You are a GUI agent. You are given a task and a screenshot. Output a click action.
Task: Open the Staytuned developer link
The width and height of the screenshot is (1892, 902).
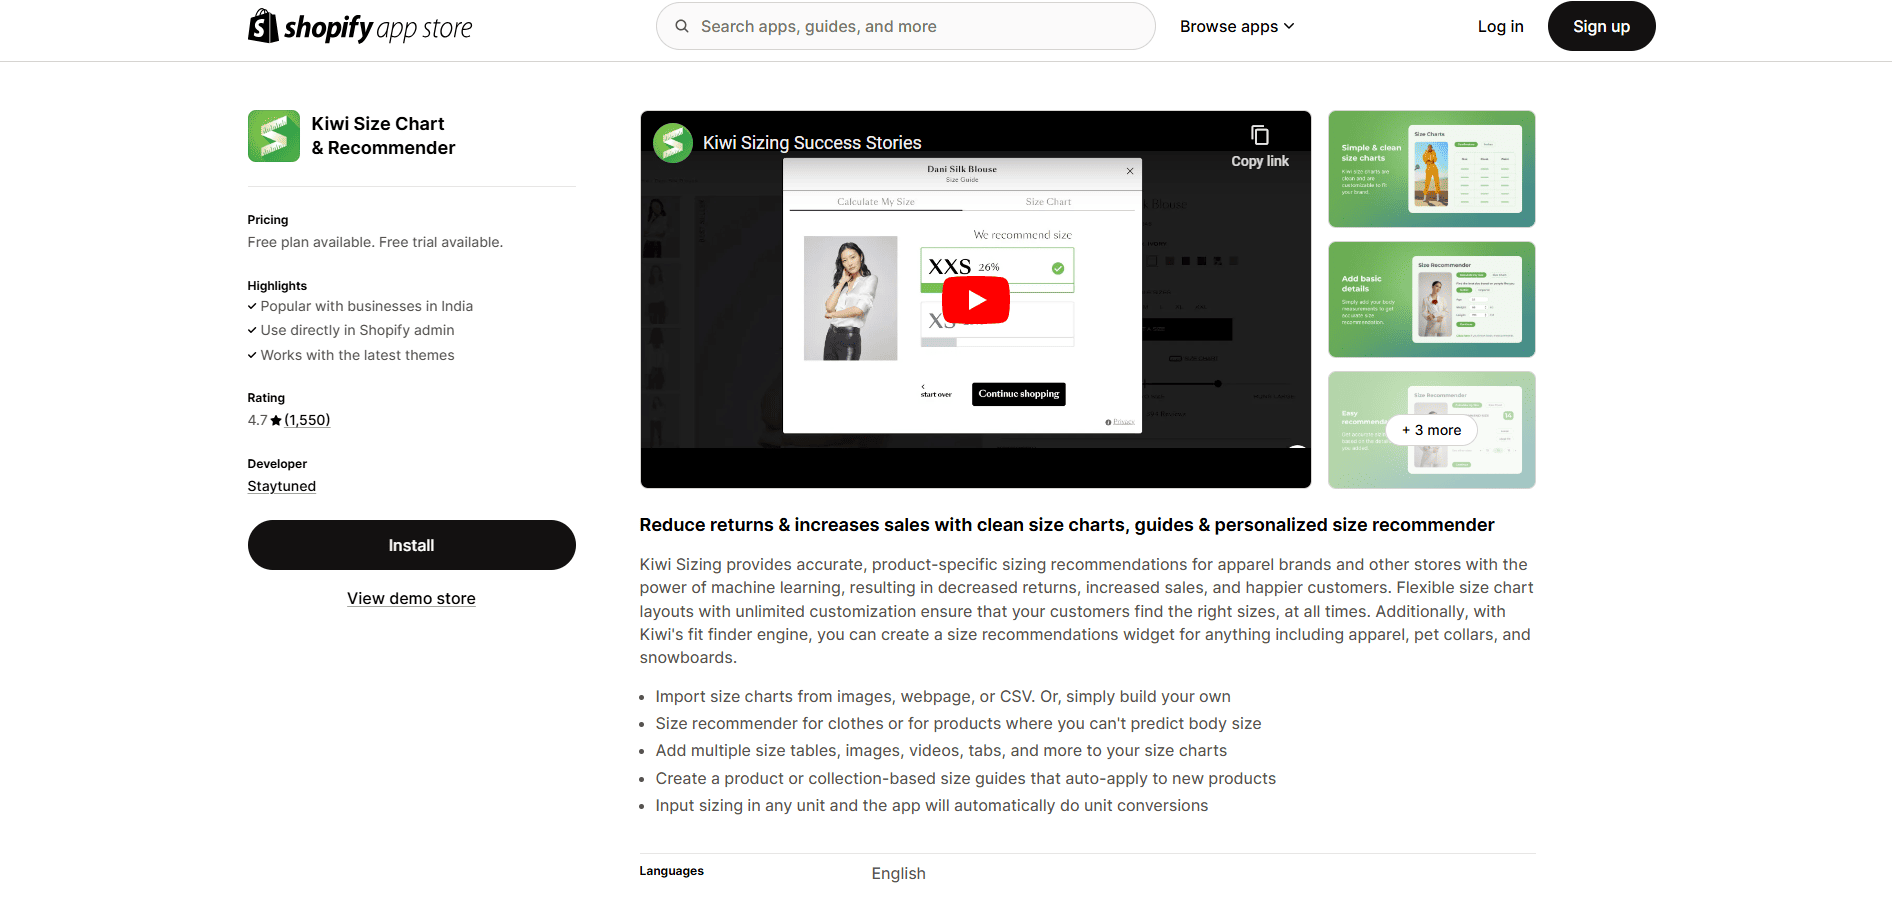tap(282, 486)
